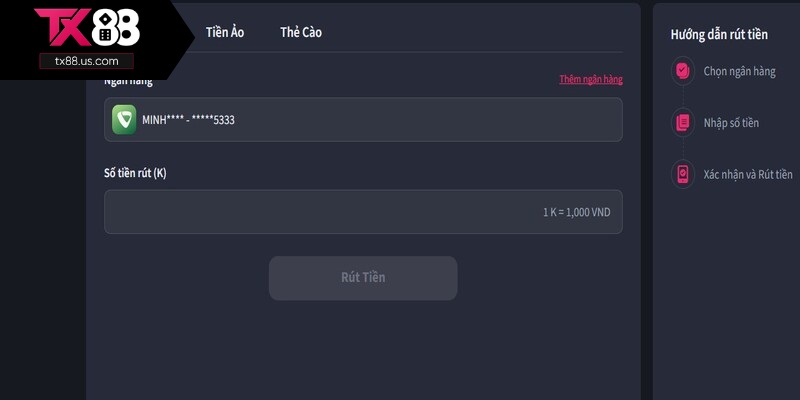Viewport: 800px width, 400px height.
Task: Click the TX88 logo
Action: 87,28
